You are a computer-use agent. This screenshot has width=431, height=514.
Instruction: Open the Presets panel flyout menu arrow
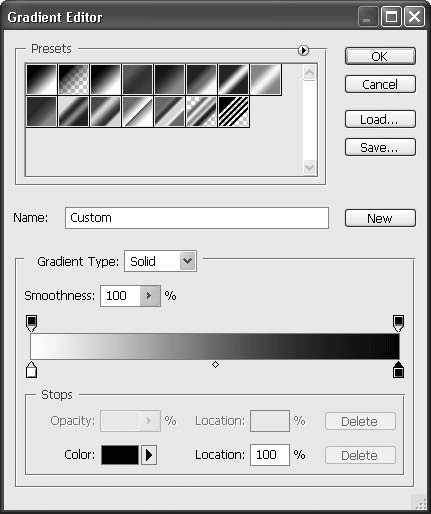click(x=303, y=50)
